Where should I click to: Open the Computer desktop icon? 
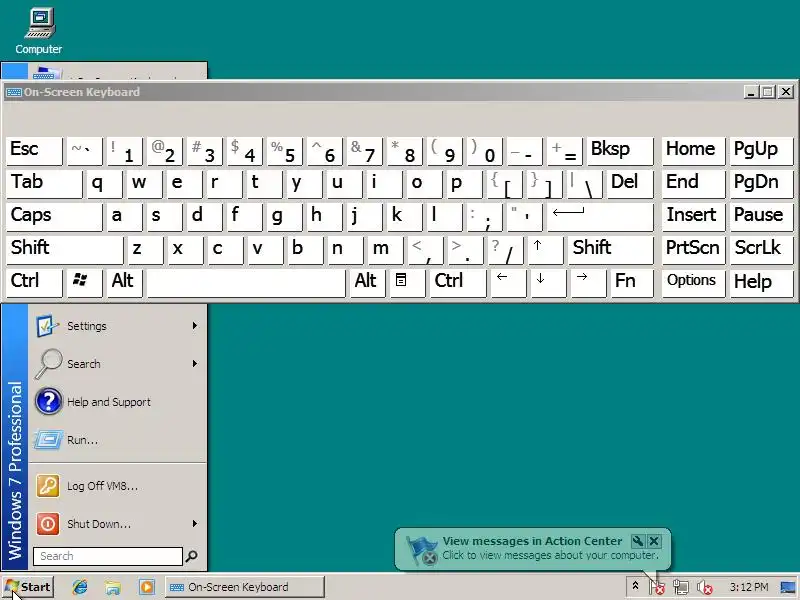[x=39, y=31]
